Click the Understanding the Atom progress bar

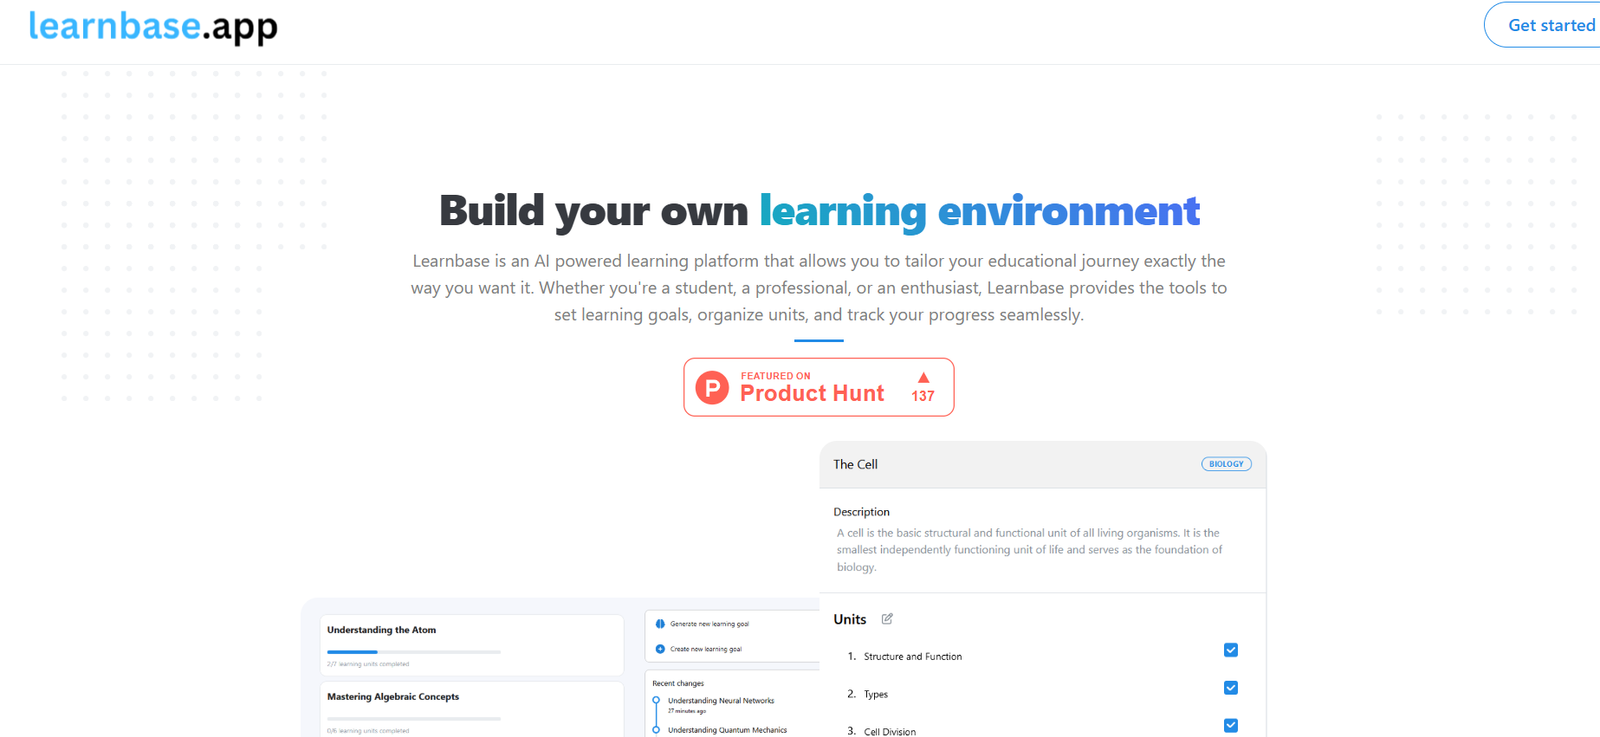point(413,652)
